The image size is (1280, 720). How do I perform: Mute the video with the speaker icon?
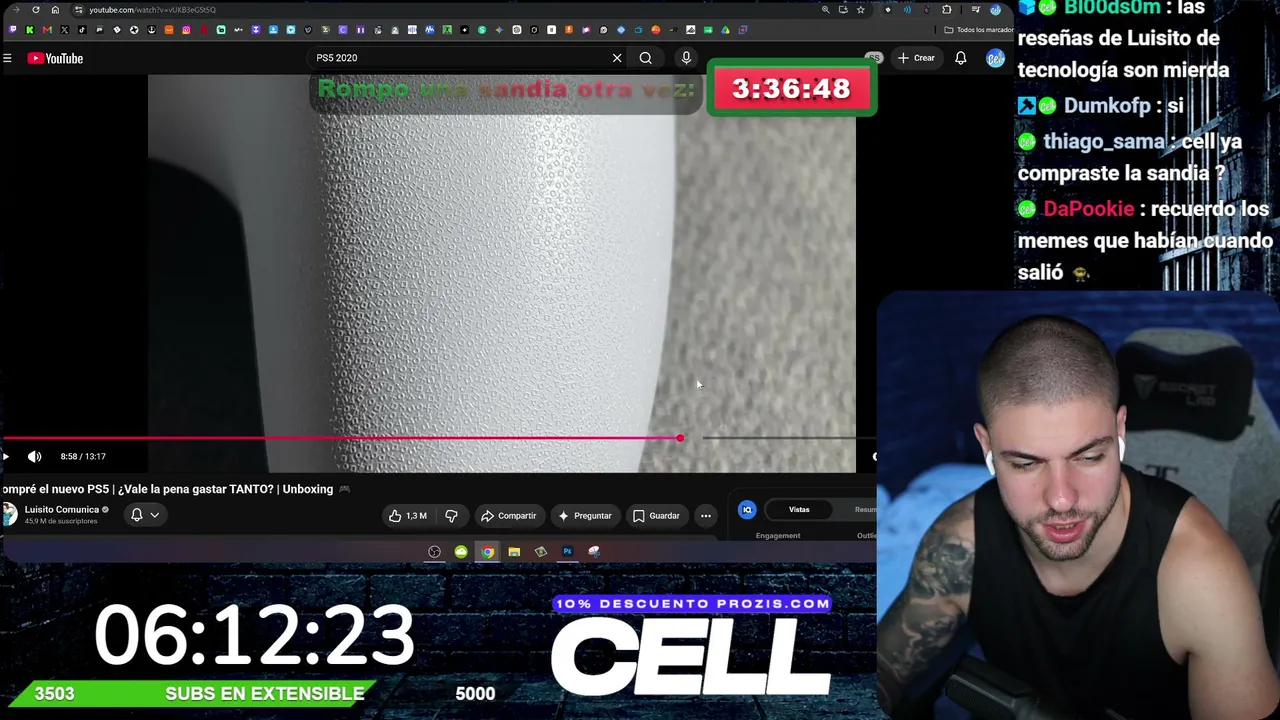point(35,456)
